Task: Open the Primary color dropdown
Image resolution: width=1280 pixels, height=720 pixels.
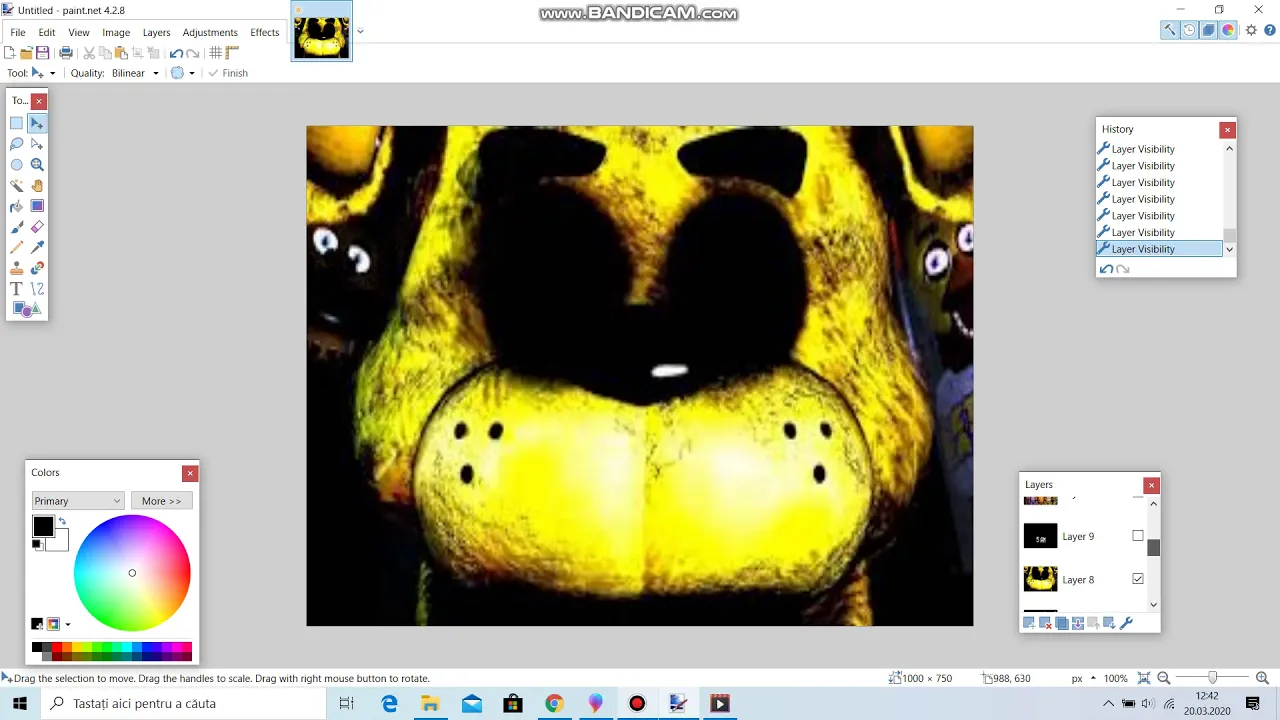Action: pyautogui.click(x=77, y=501)
